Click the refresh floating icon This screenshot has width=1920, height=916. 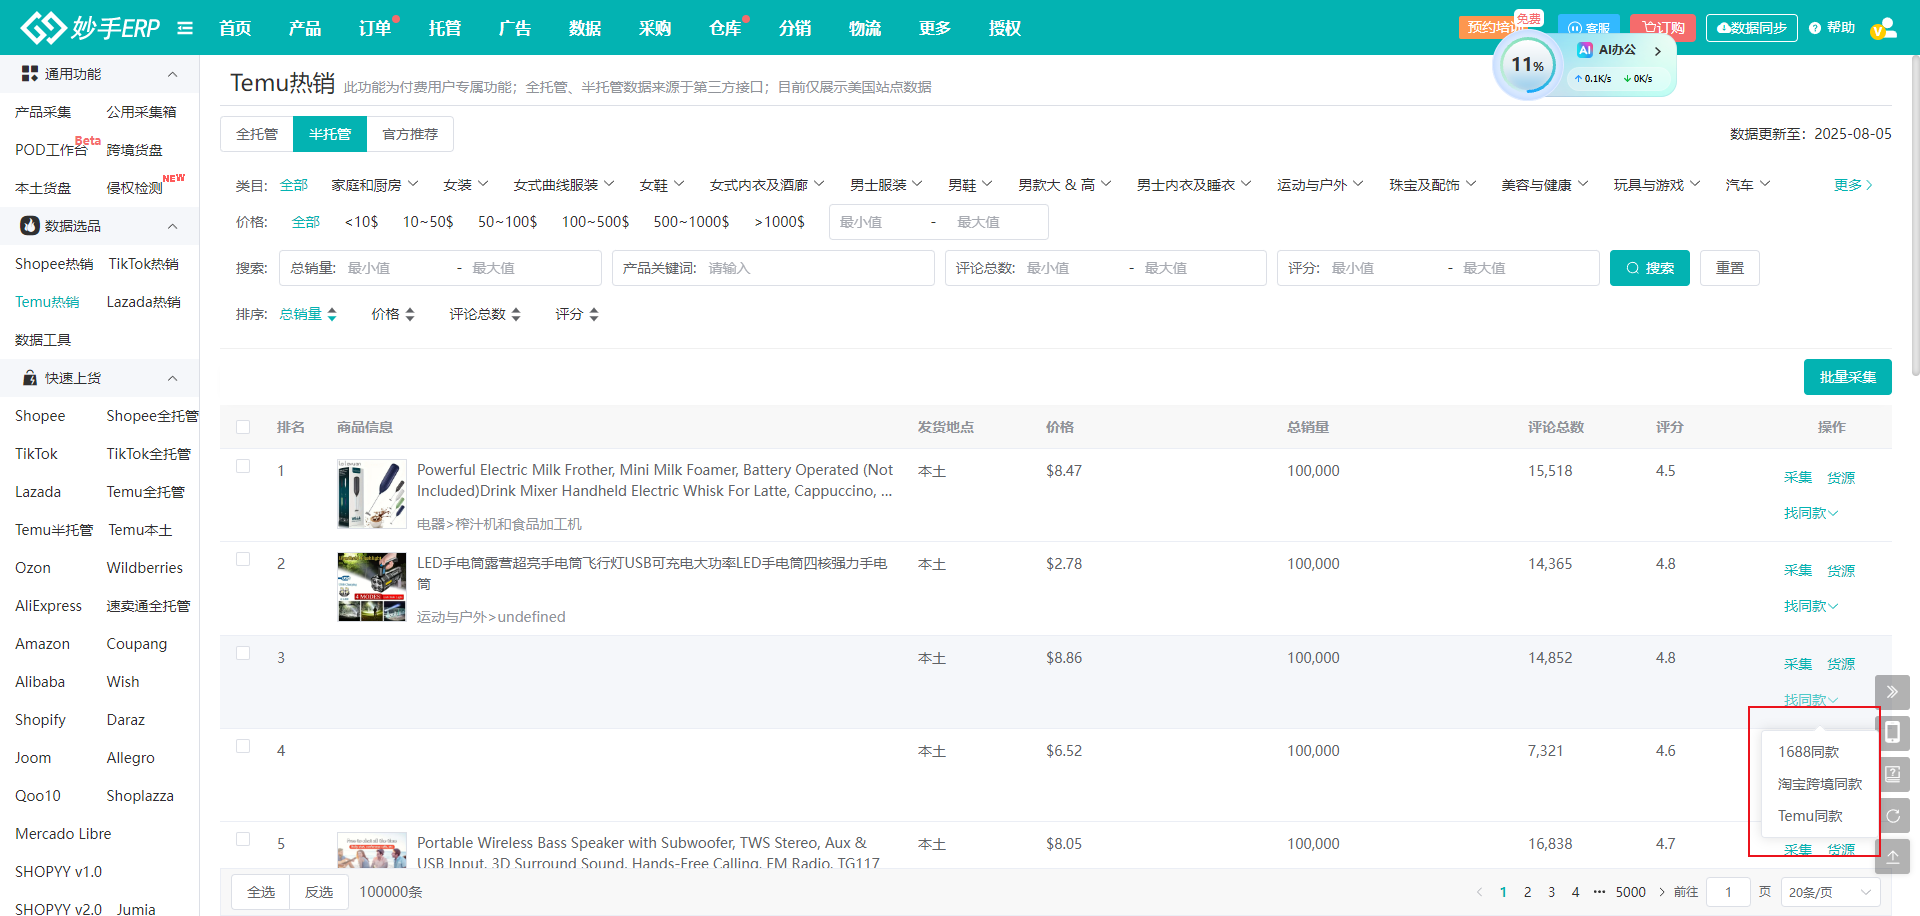click(x=1892, y=816)
